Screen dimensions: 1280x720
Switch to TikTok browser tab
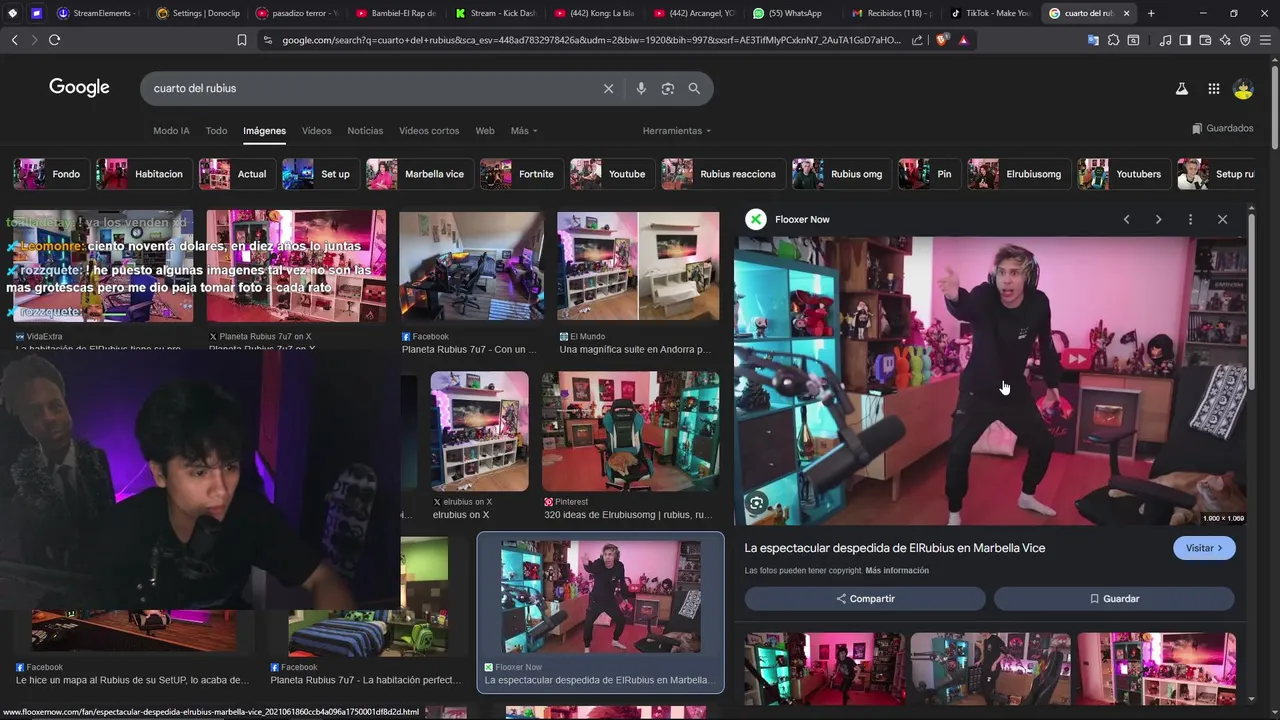point(990,13)
